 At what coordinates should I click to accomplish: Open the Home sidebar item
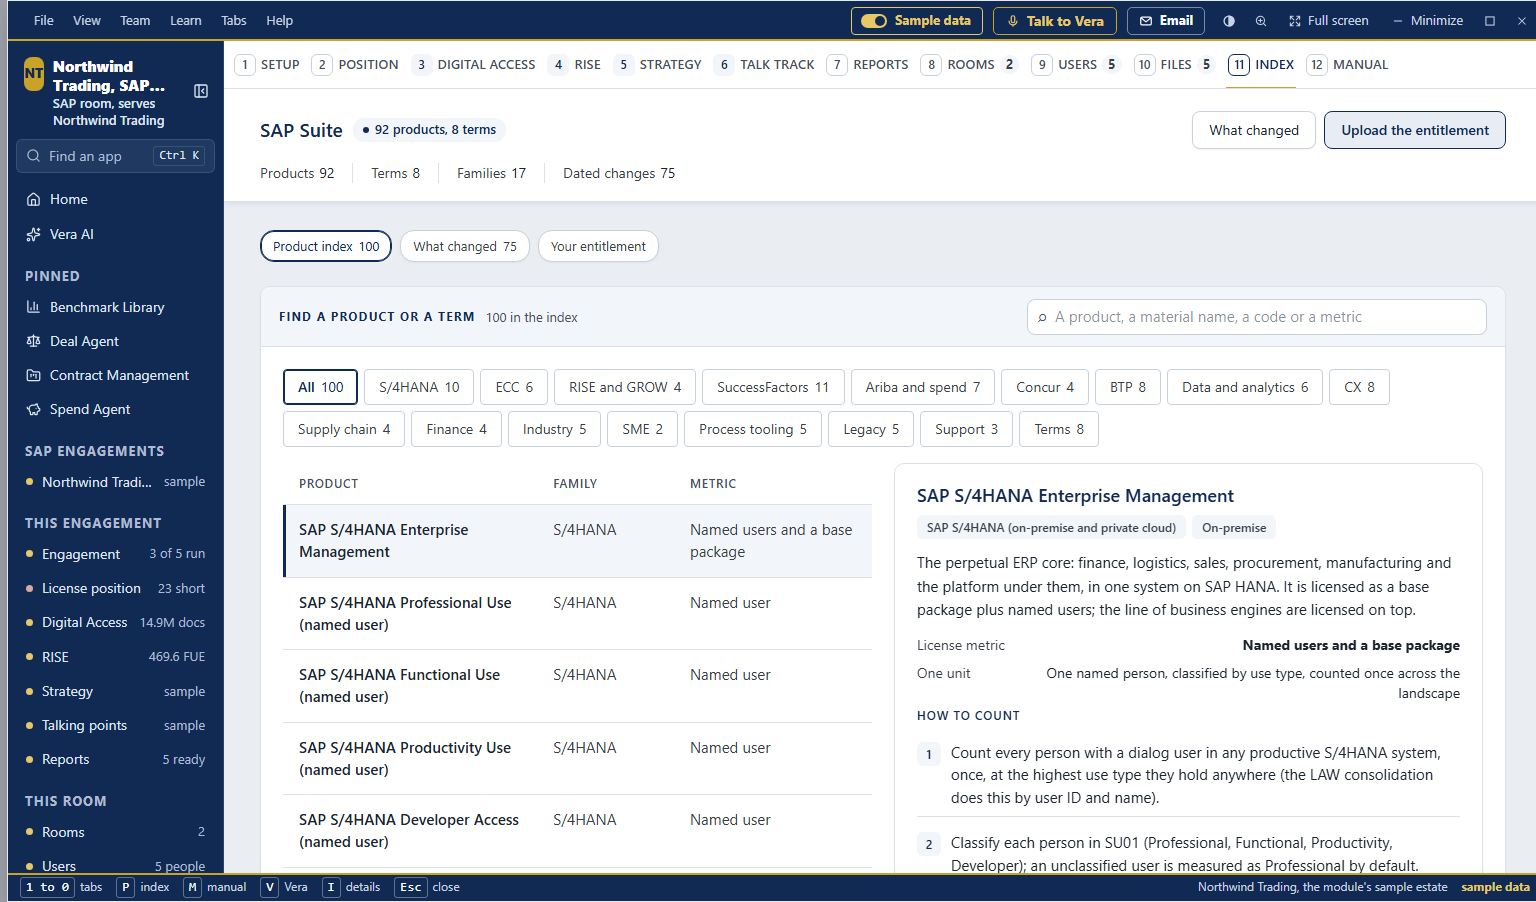tap(116, 199)
